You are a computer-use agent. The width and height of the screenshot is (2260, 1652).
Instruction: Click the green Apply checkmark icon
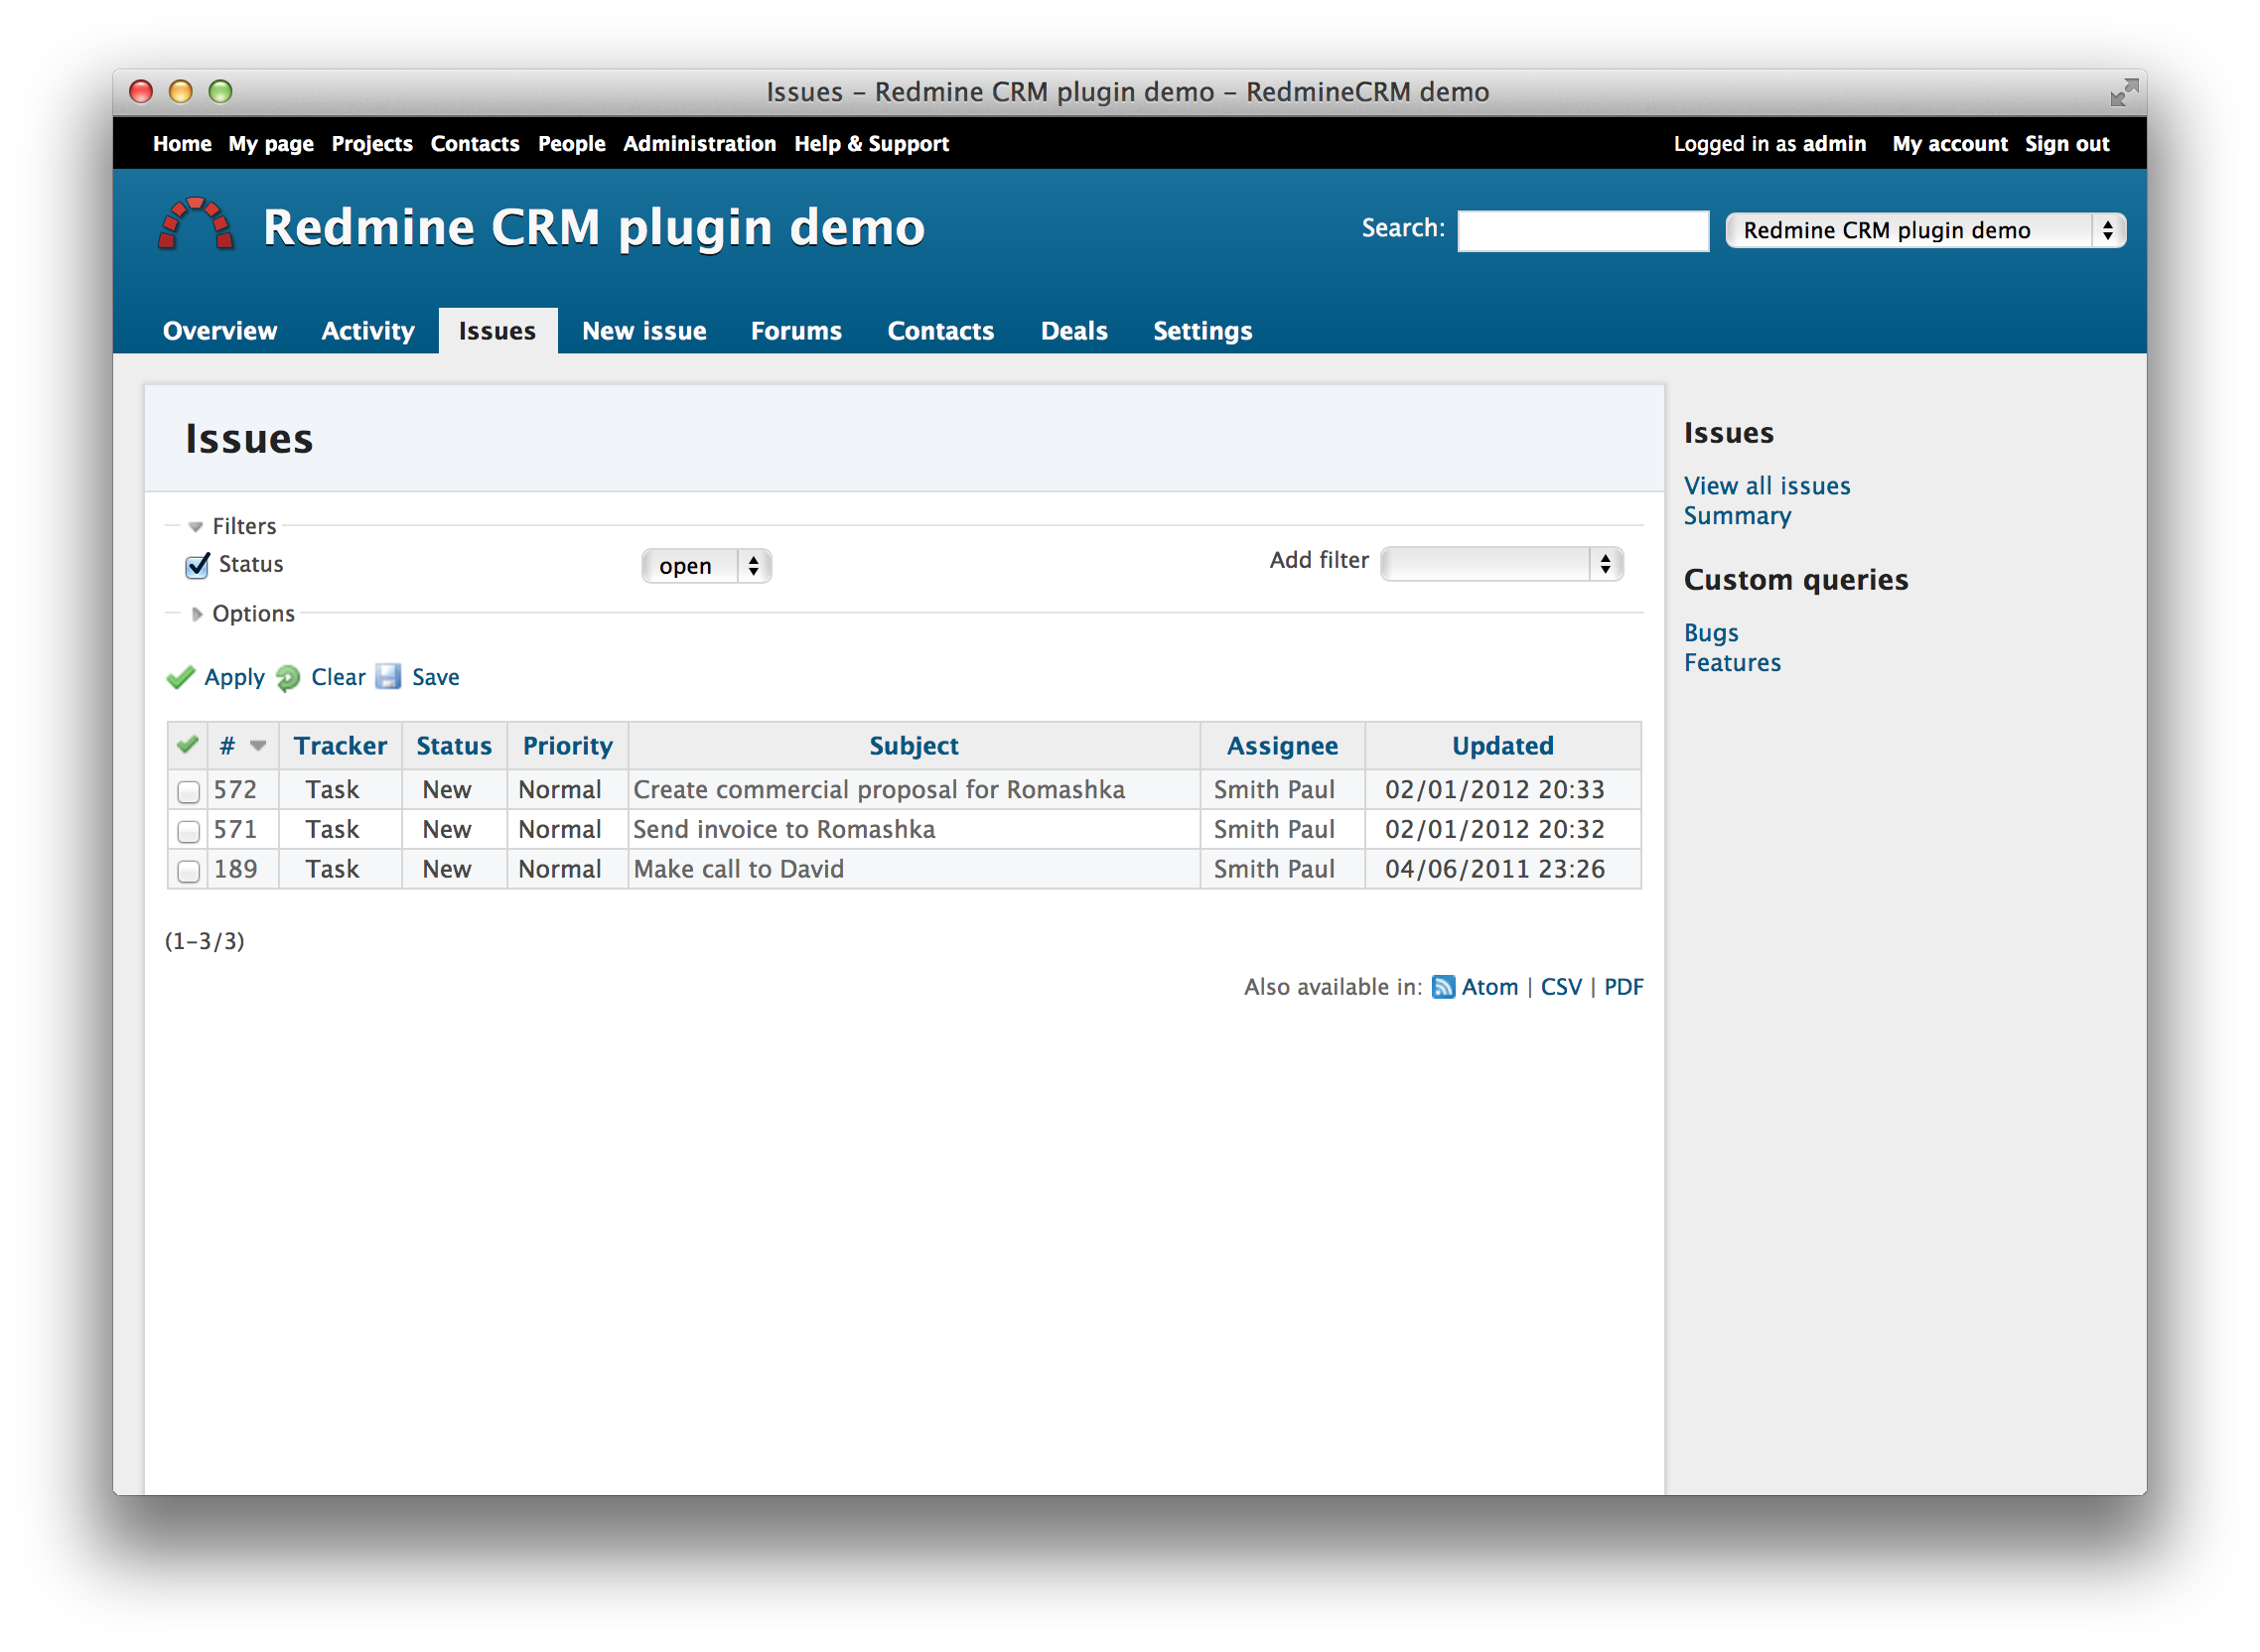180,678
